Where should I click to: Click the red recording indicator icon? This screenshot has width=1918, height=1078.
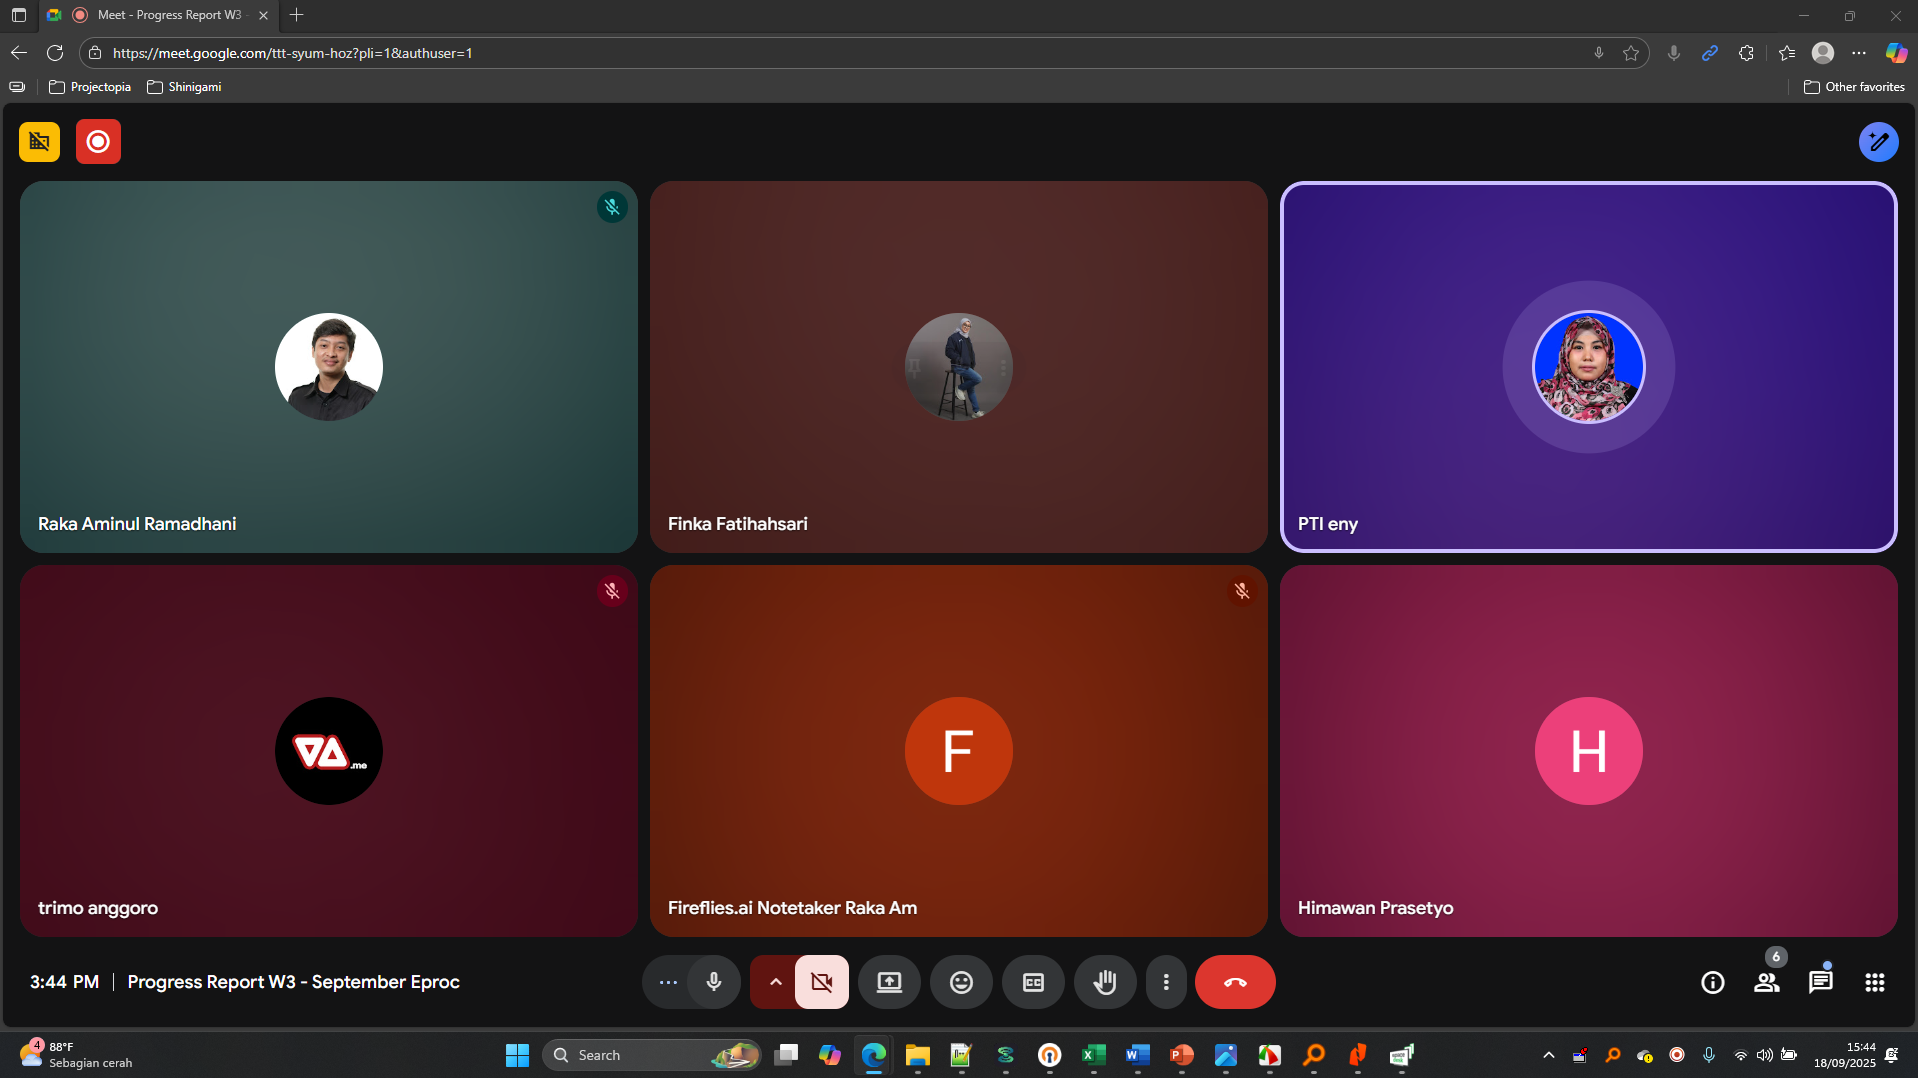coord(98,142)
